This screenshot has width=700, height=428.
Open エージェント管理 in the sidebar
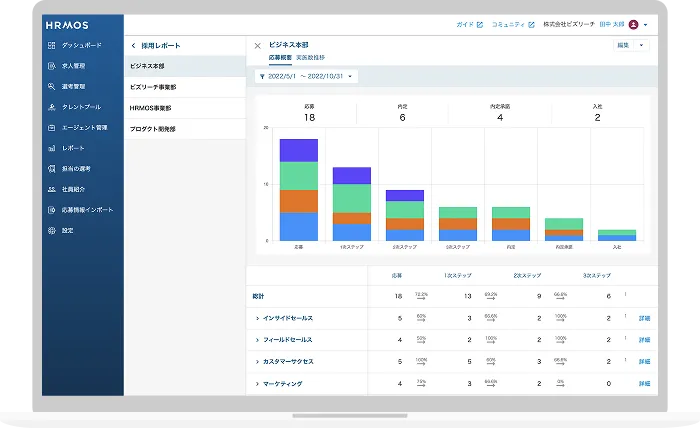(x=52, y=128)
